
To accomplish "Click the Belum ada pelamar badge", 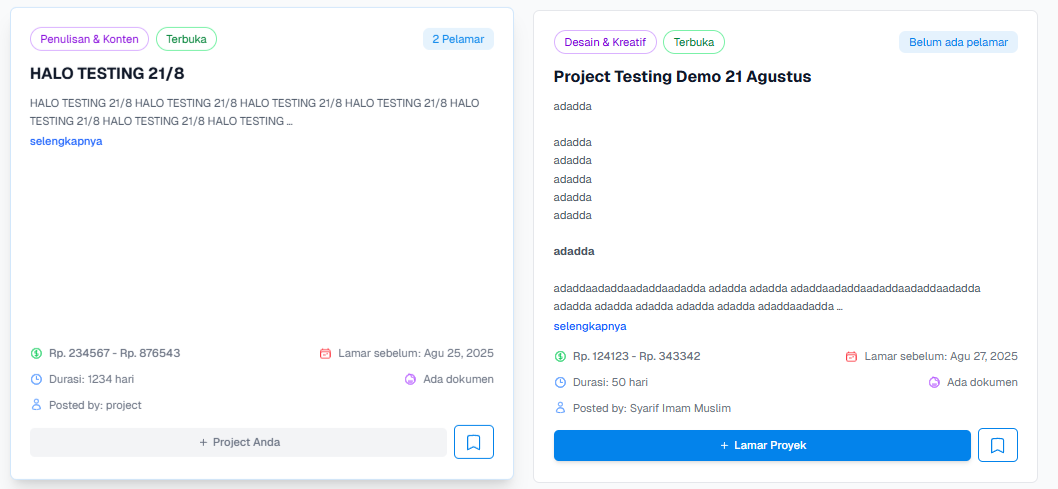I will coord(958,42).
